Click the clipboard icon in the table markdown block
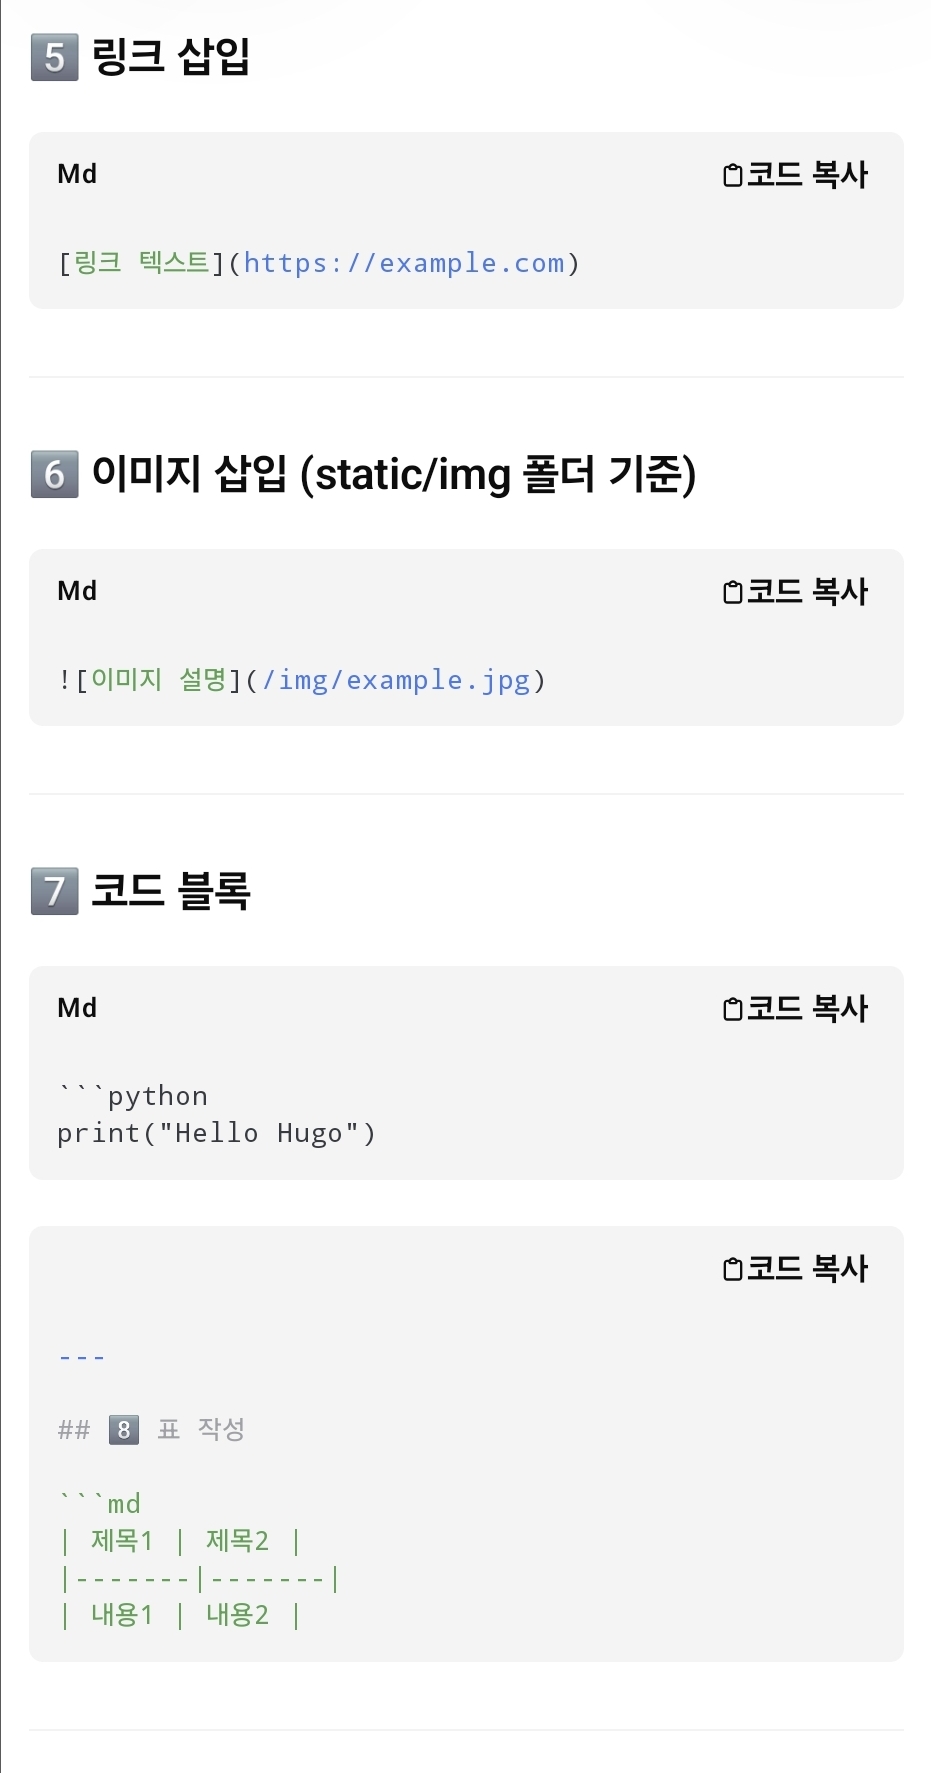931x1773 pixels. (733, 1270)
